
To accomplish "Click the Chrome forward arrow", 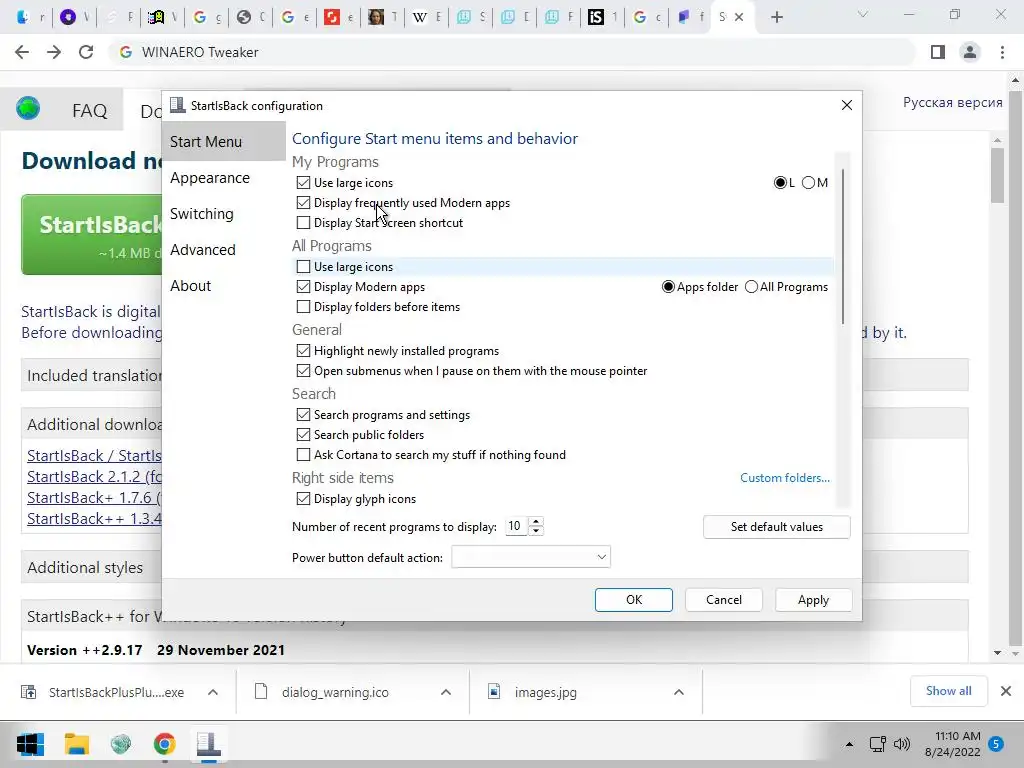I will click(x=54, y=52).
